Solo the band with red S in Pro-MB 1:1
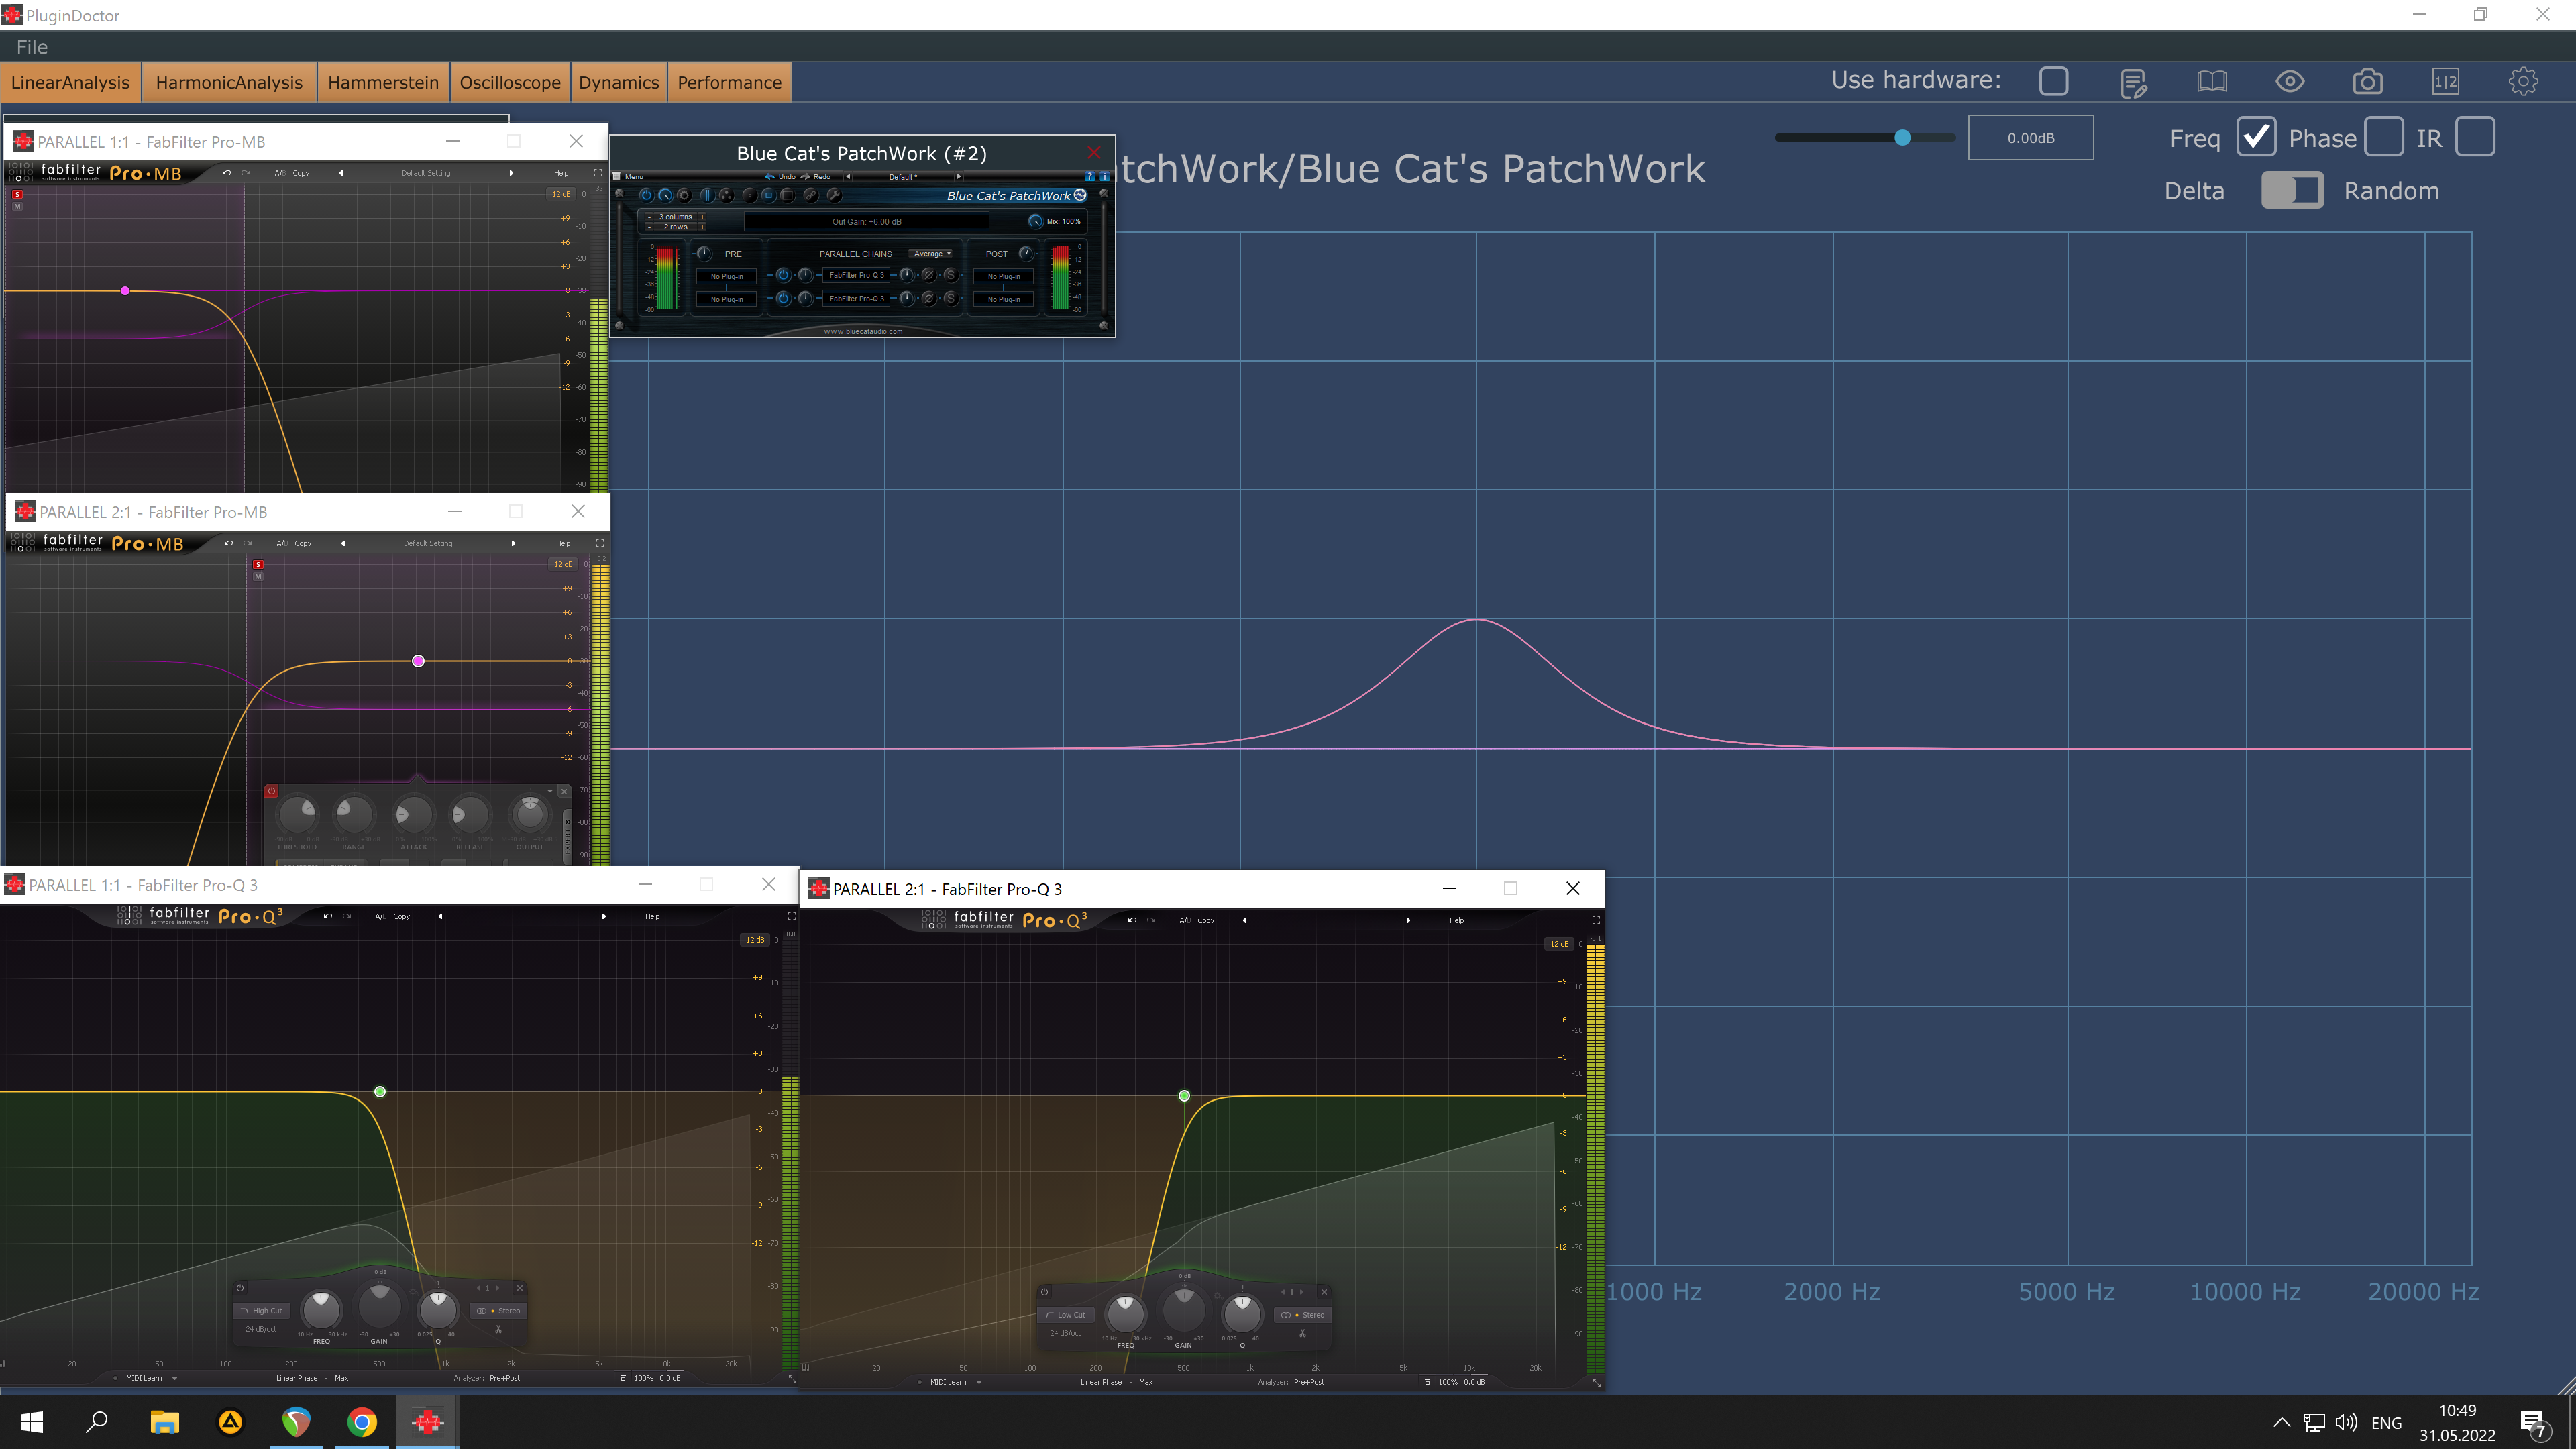The image size is (2576, 1449). click(17, 194)
